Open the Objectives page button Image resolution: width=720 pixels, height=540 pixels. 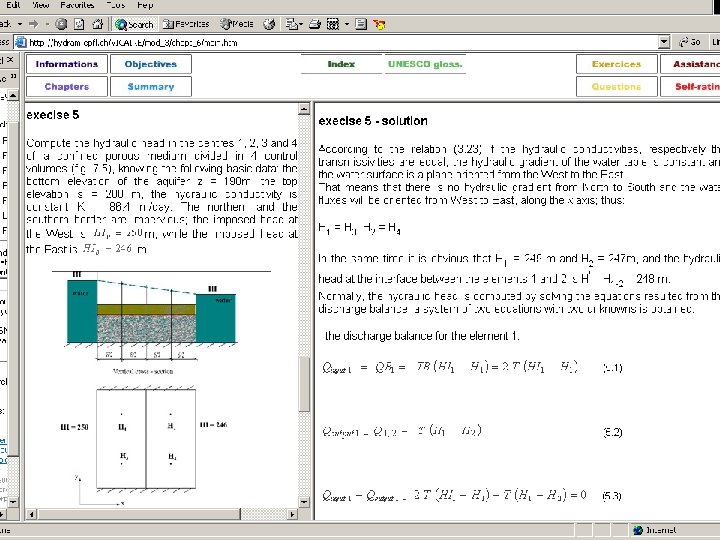[x=151, y=64]
